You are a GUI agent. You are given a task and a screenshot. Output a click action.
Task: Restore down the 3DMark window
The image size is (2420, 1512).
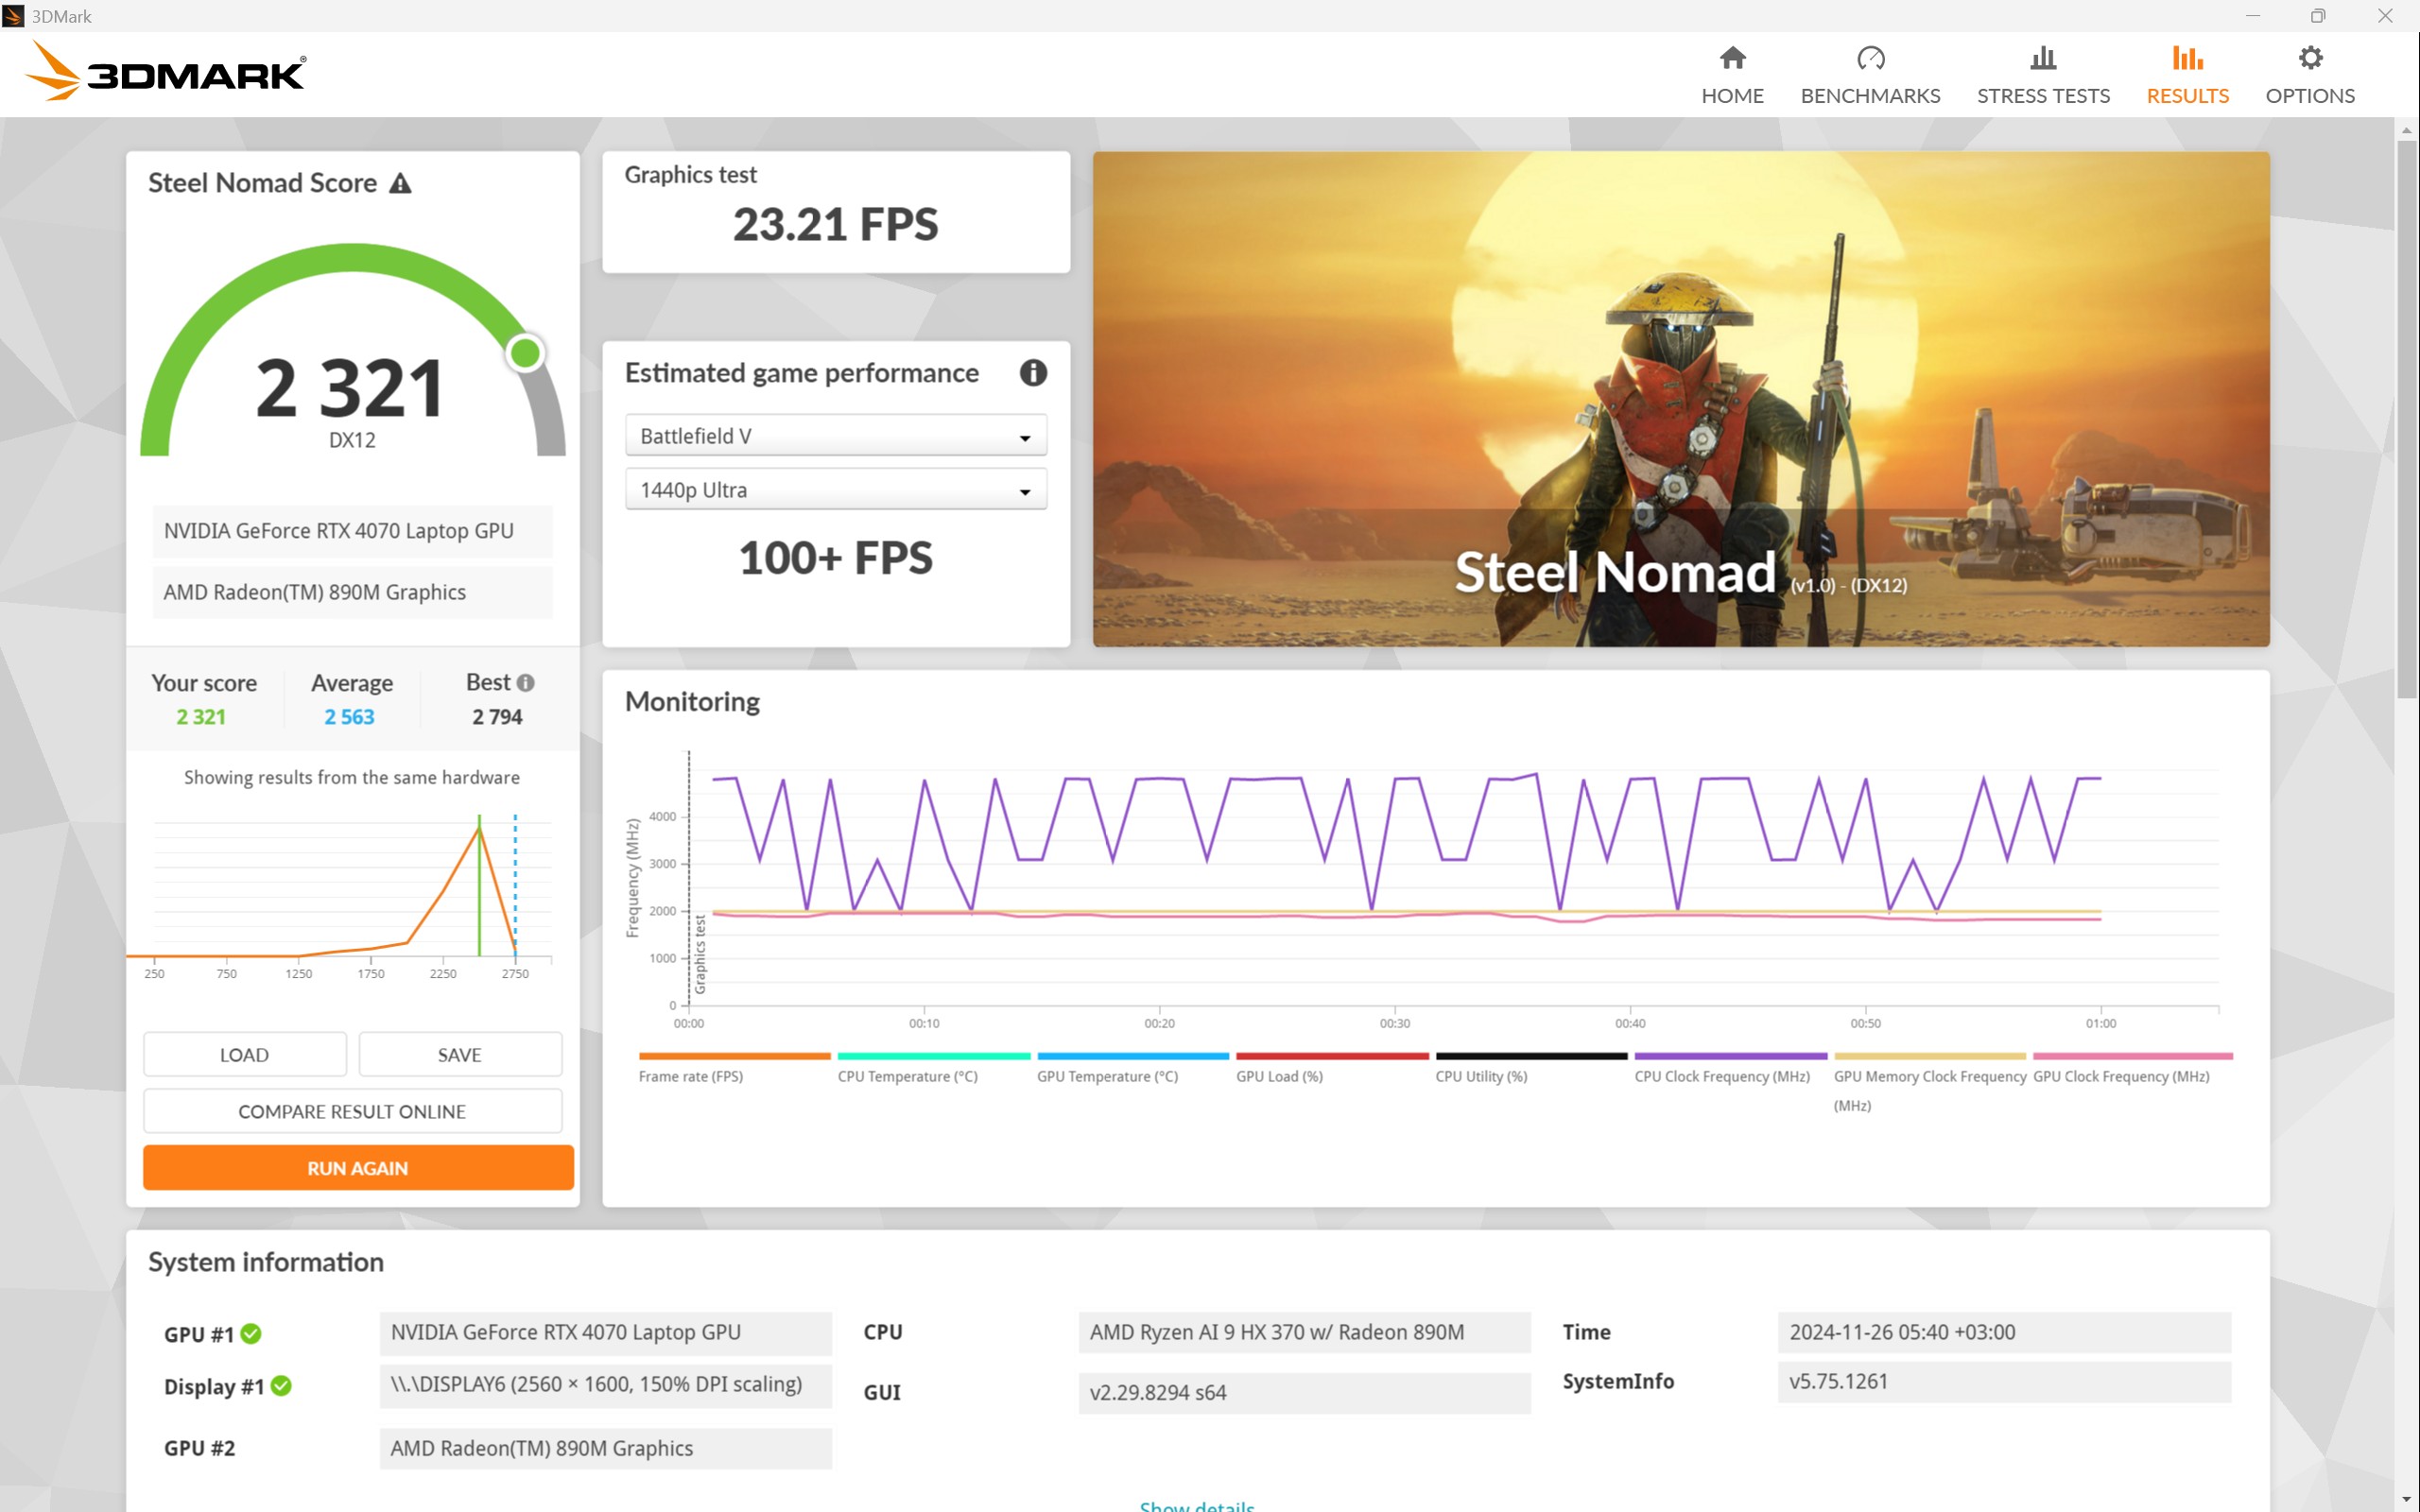pos(2318,16)
